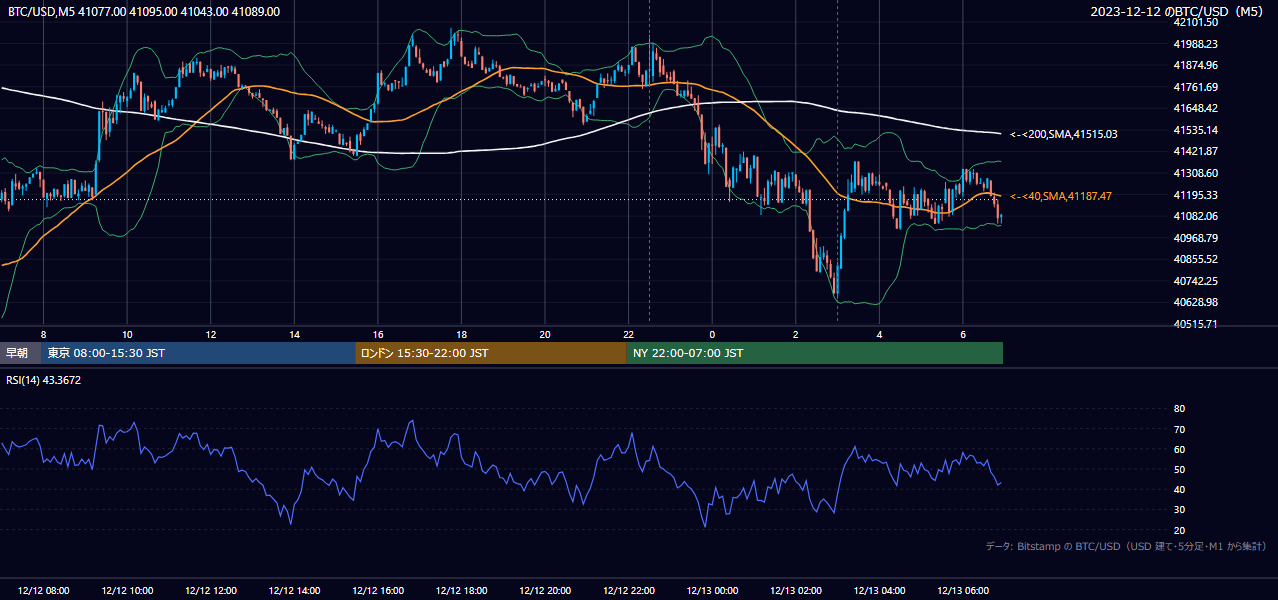Click the price axis value 41648.42
Image resolution: width=1278 pixels, height=600 pixels.
pyautogui.click(x=1195, y=108)
